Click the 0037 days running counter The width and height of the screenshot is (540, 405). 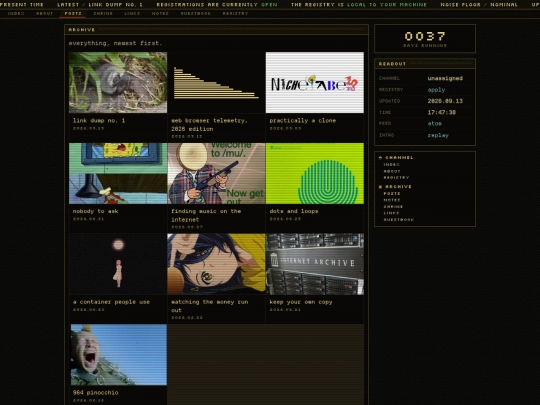pyautogui.click(x=425, y=39)
